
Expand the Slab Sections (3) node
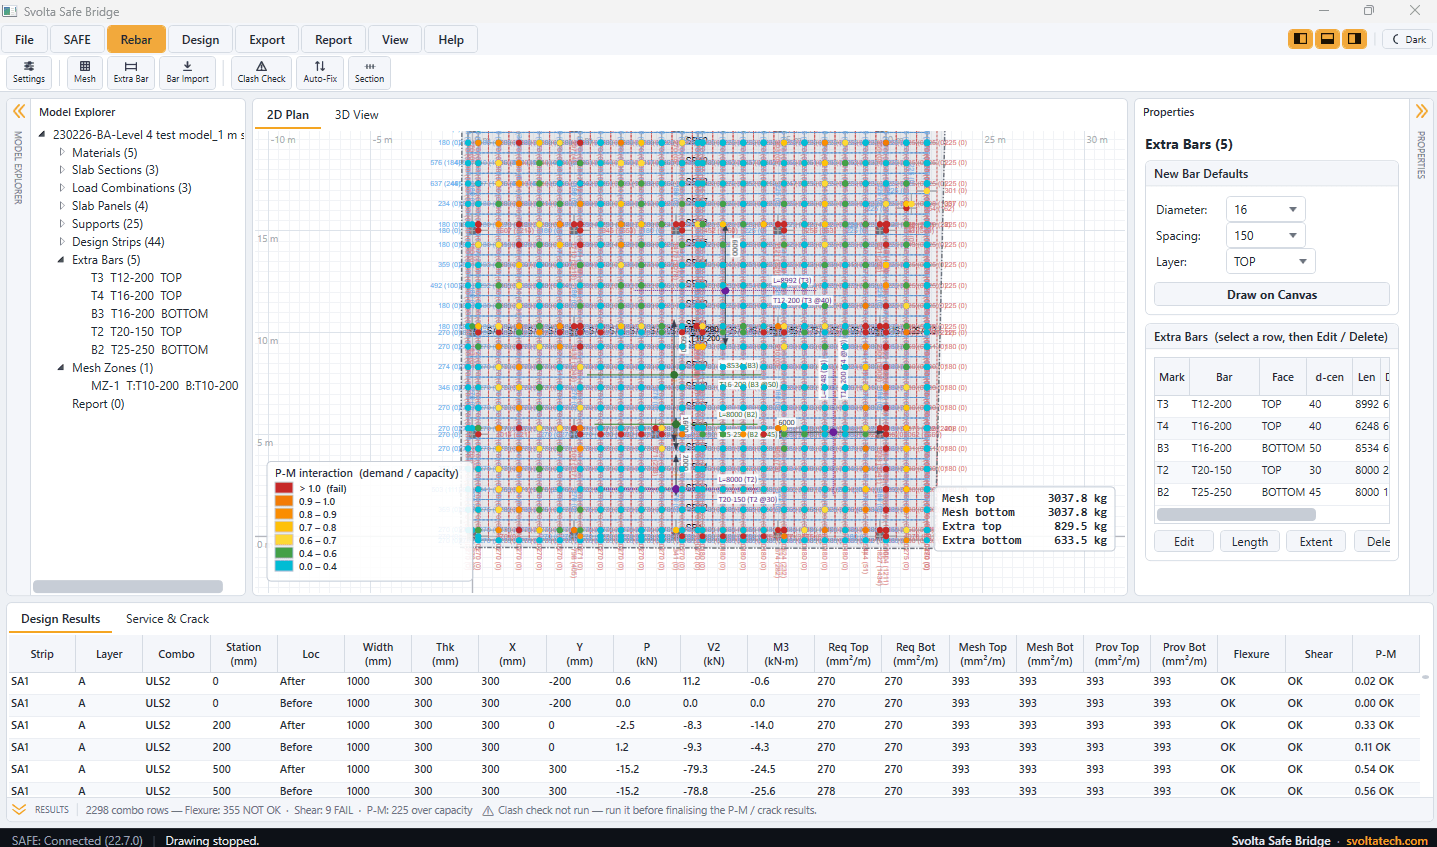pos(62,170)
